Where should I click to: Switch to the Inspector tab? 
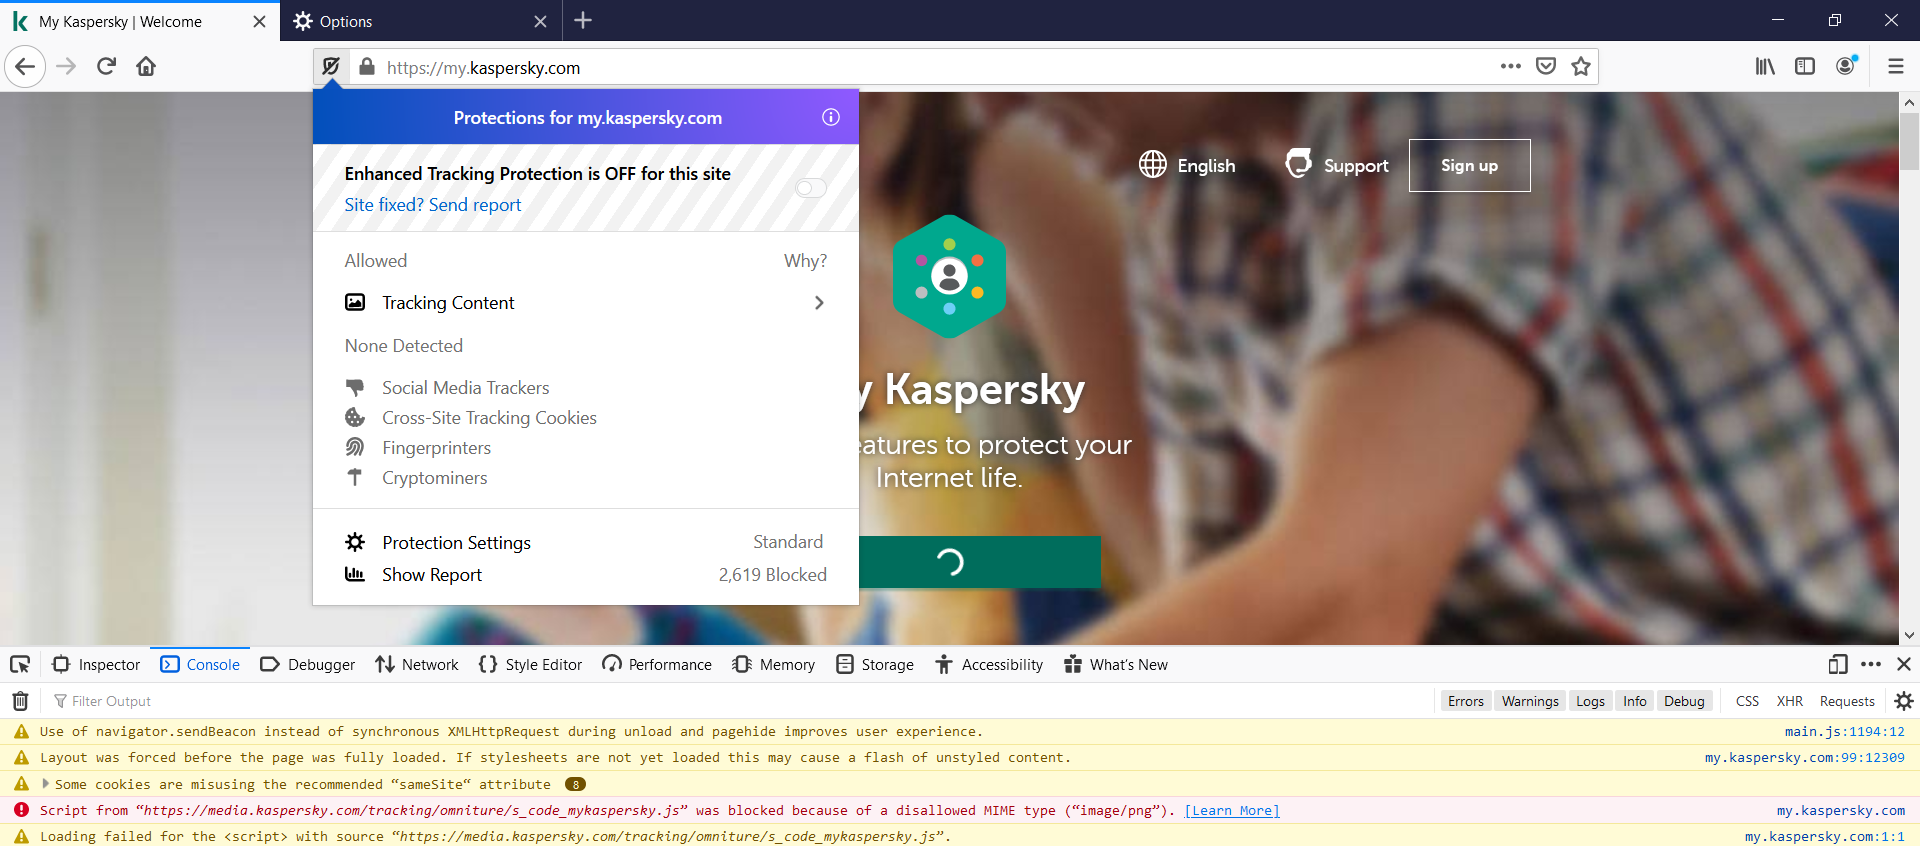[96, 665]
